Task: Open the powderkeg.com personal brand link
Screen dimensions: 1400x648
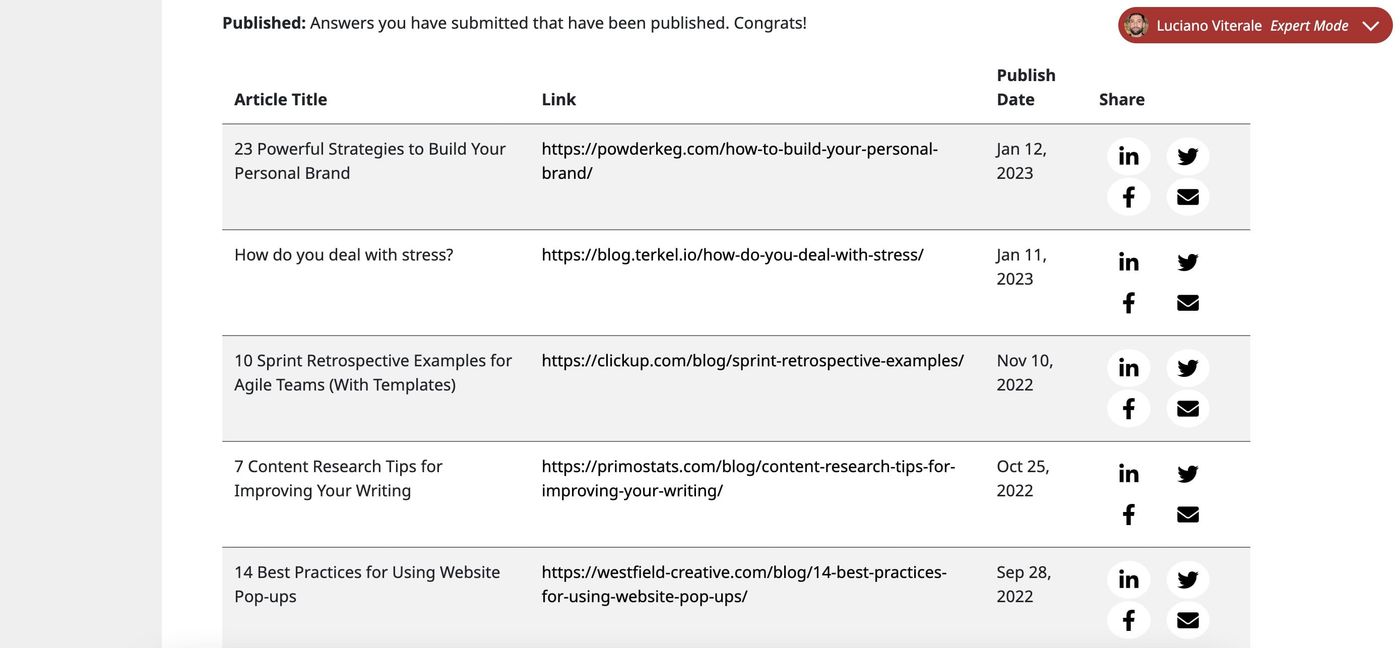Action: [x=740, y=161]
